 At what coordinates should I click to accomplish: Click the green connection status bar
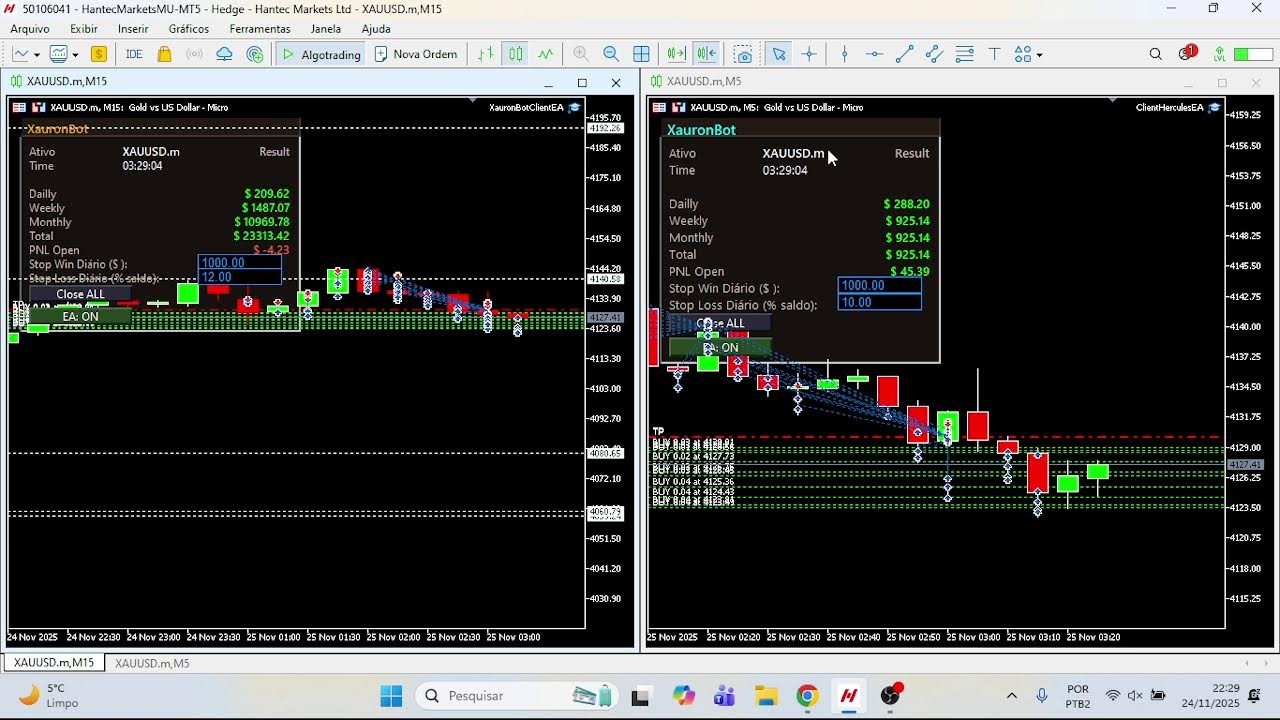(x=1254, y=54)
